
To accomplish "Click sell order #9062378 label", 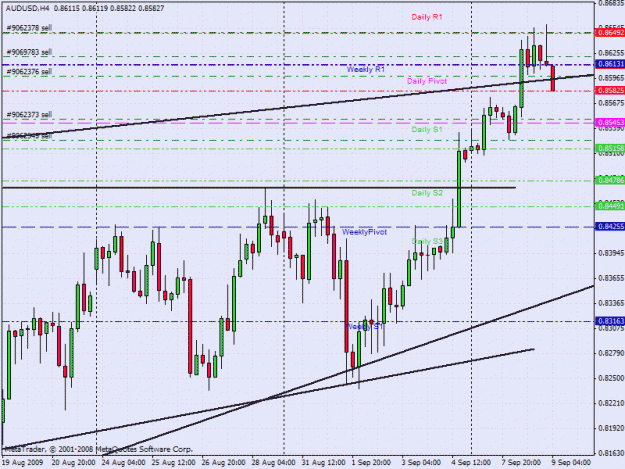I will click(x=29, y=28).
